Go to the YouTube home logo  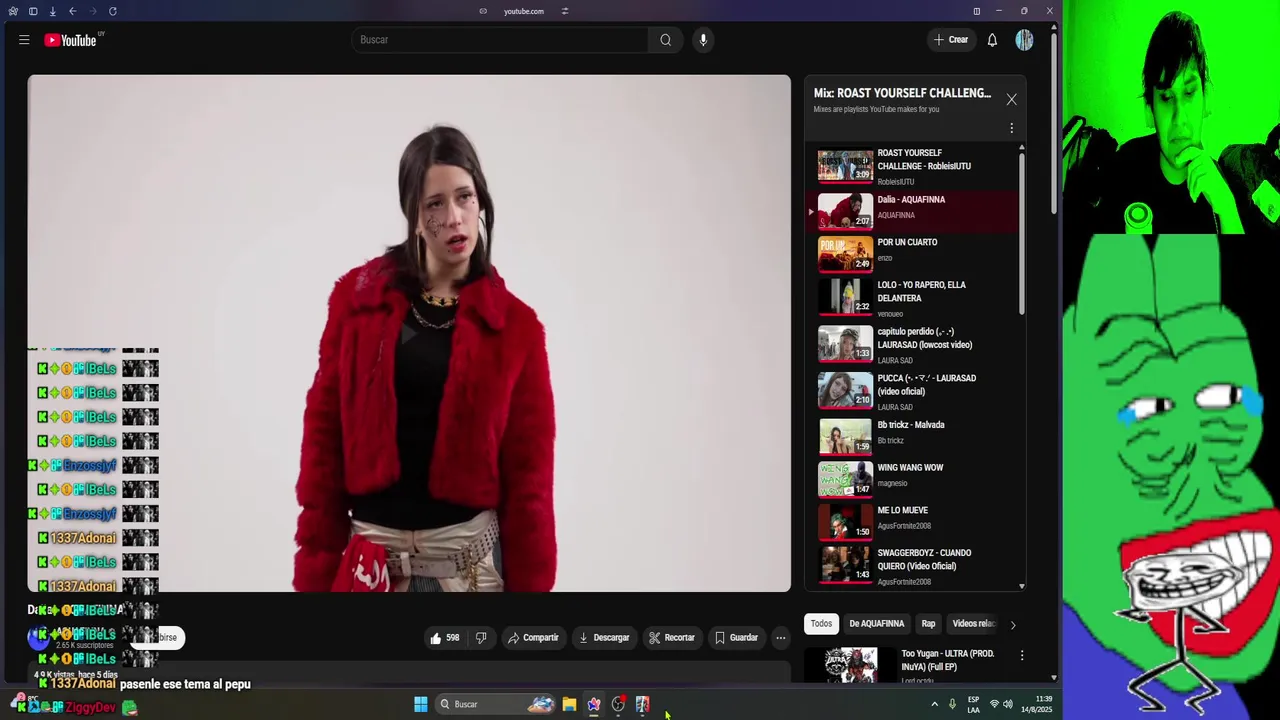point(70,40)
